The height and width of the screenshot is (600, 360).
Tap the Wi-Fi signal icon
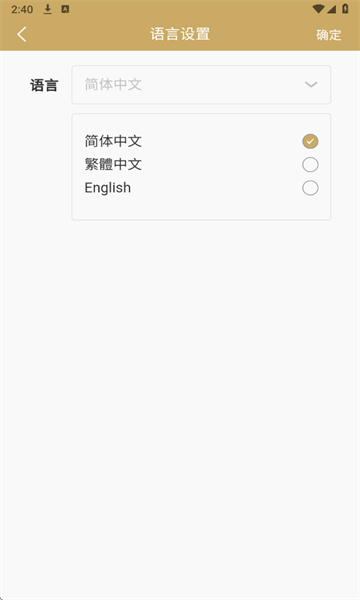tap(318, 9)
